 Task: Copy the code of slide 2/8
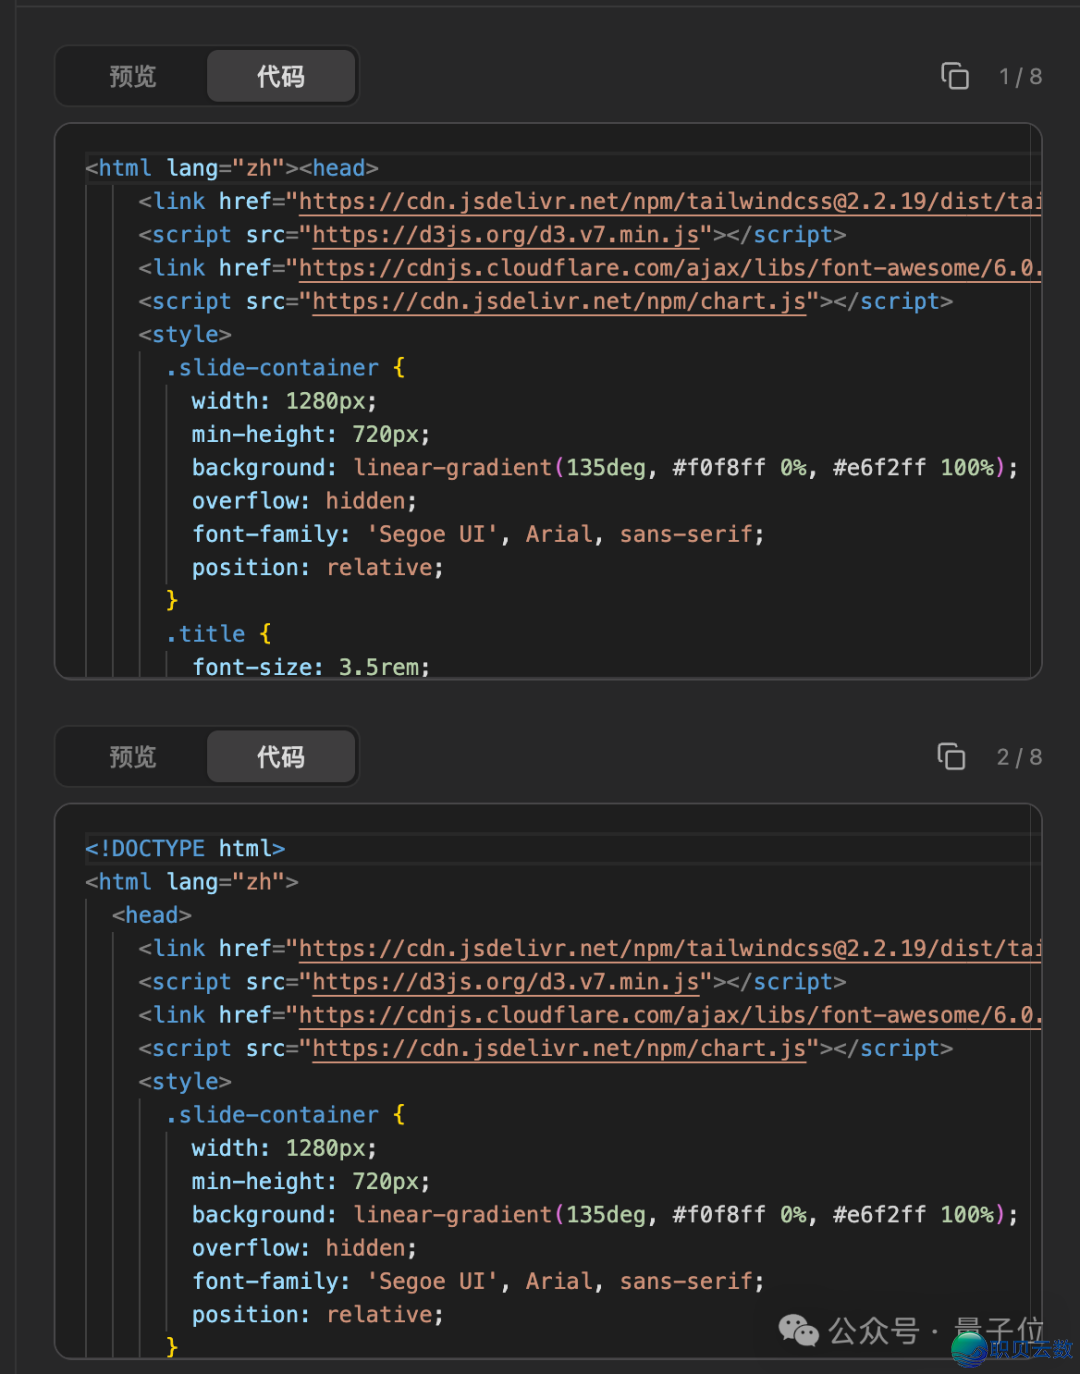click(x=951, y=757)
